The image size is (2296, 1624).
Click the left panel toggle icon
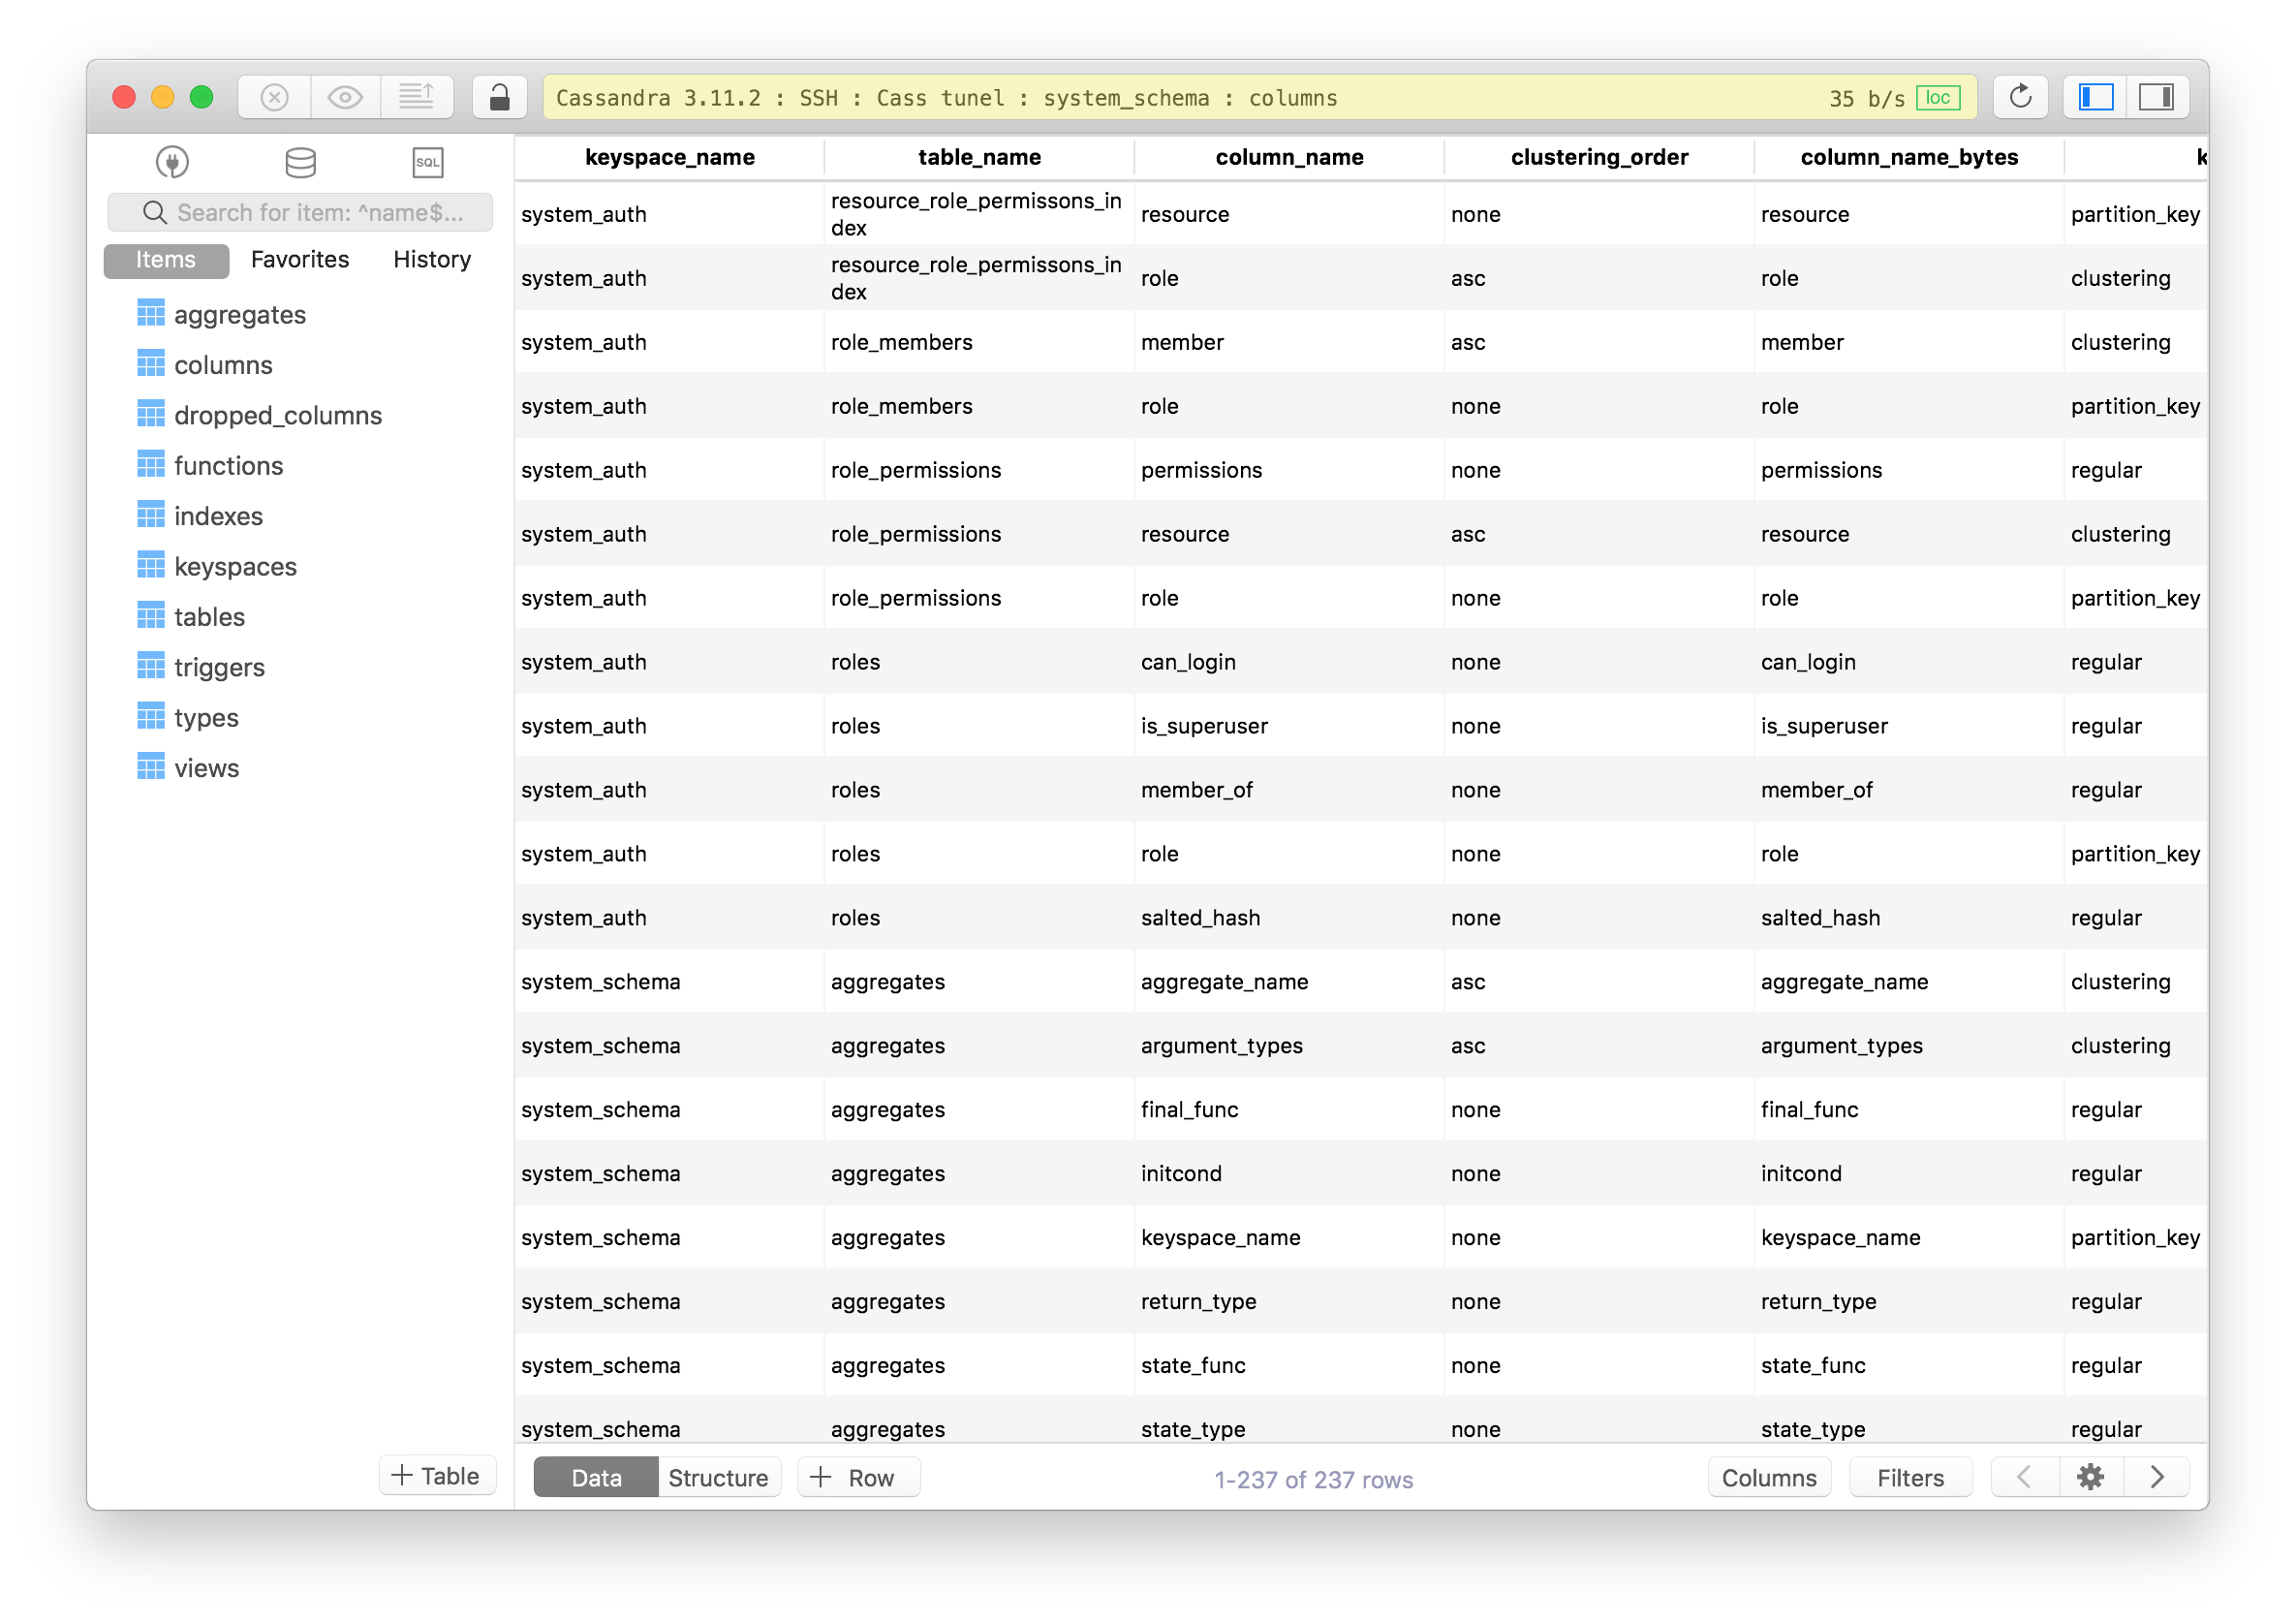click(x=2095, y=97)
